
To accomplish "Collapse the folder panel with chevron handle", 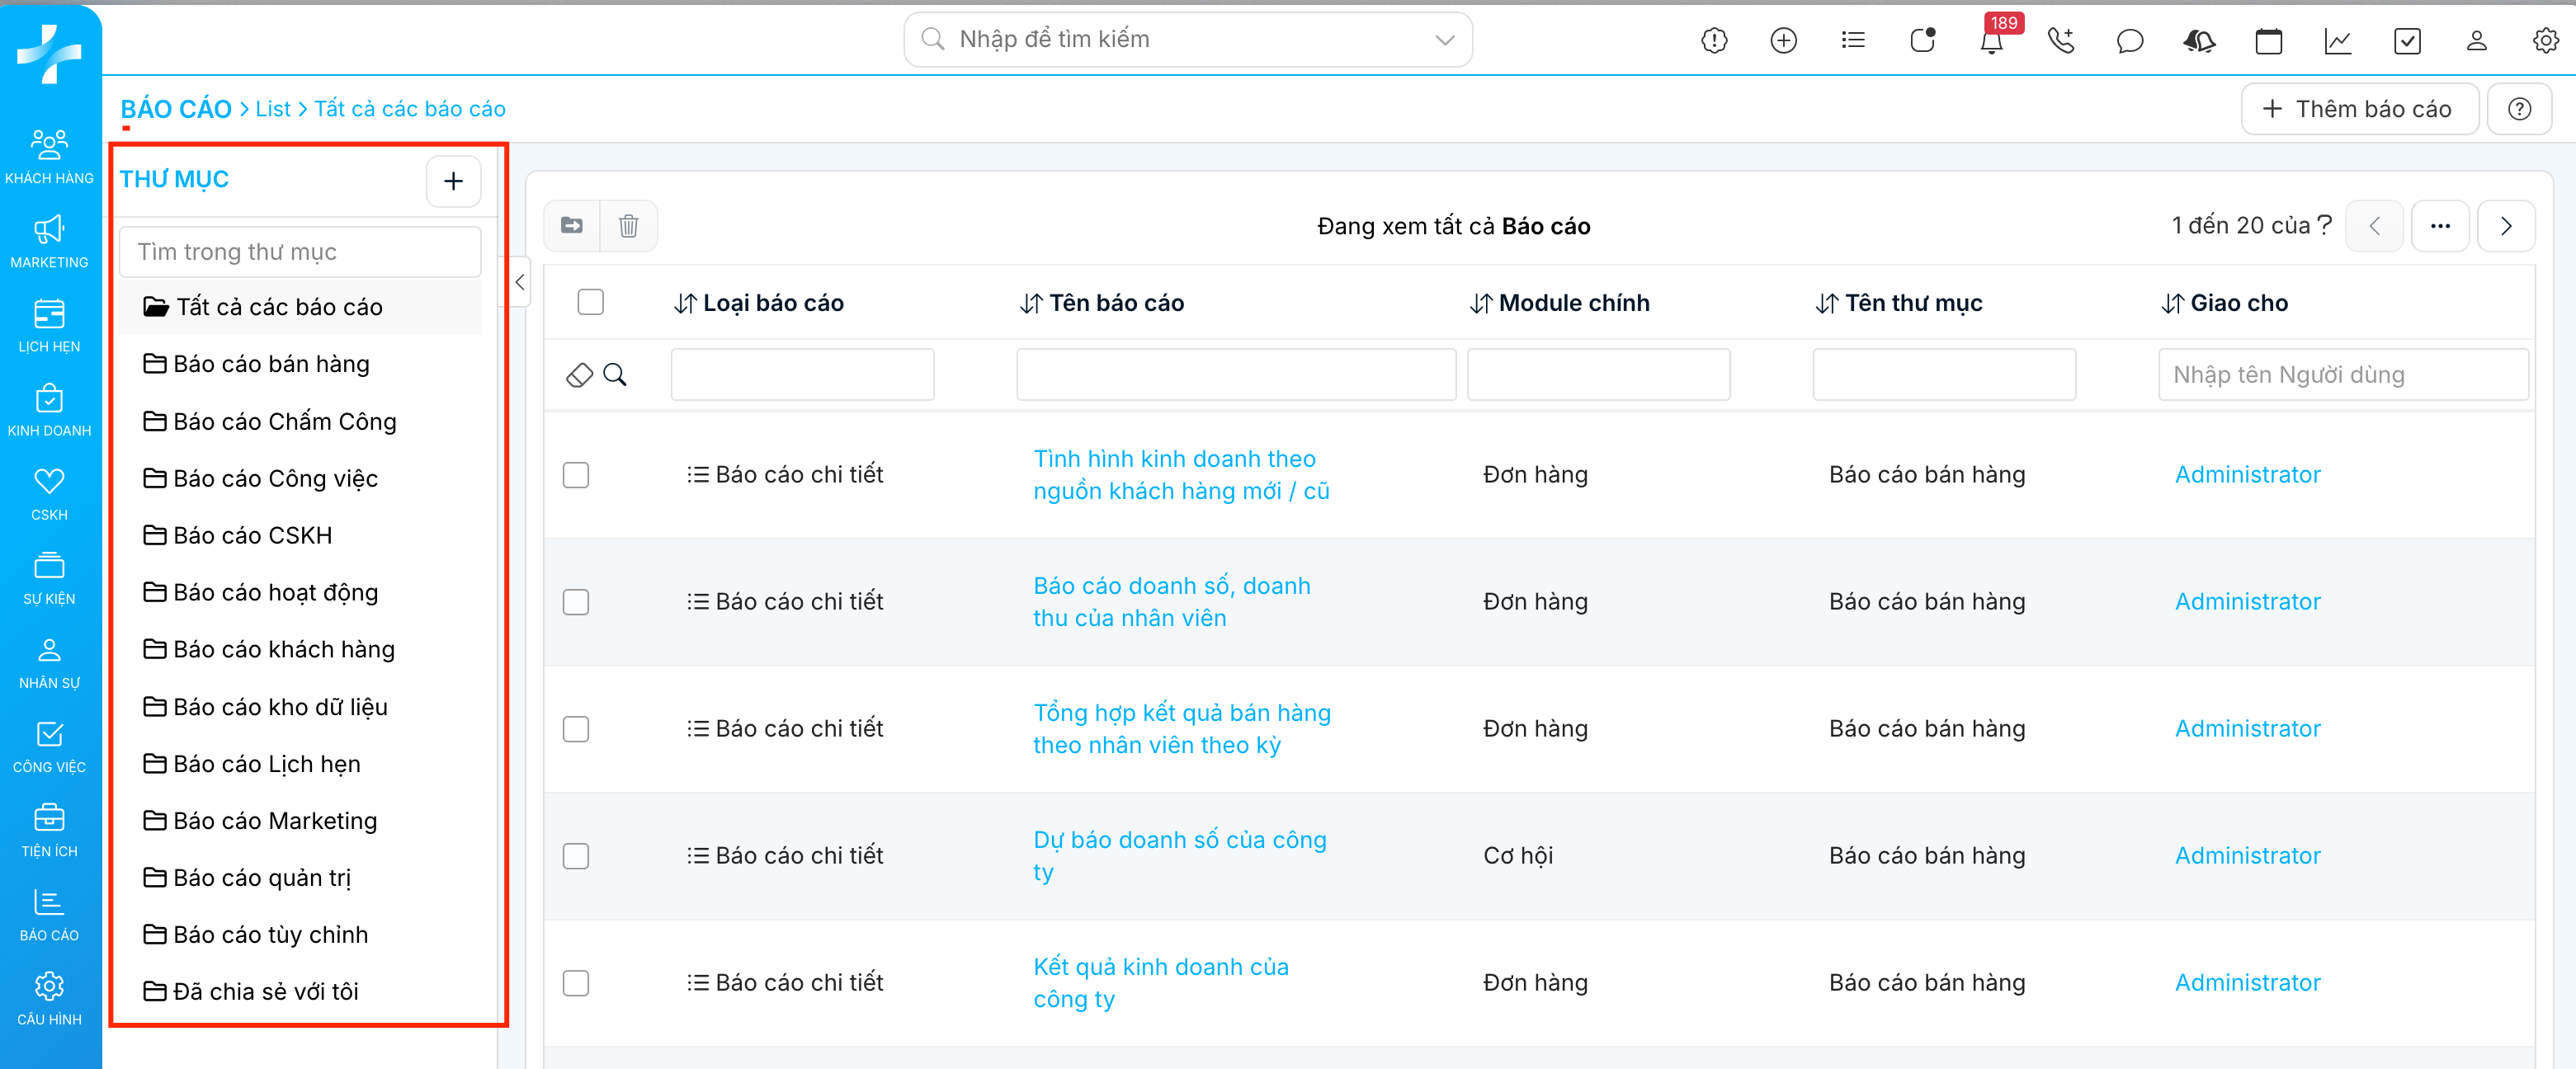I will (x=519, y=283).
